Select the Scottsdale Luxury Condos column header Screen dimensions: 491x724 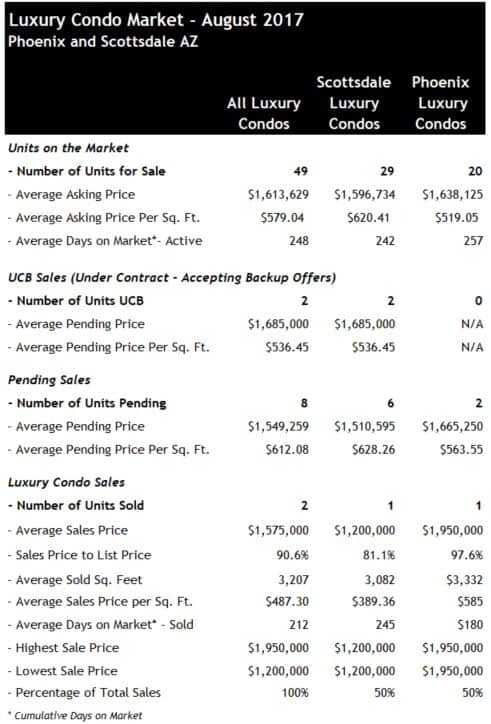click(x=354, y=103)
